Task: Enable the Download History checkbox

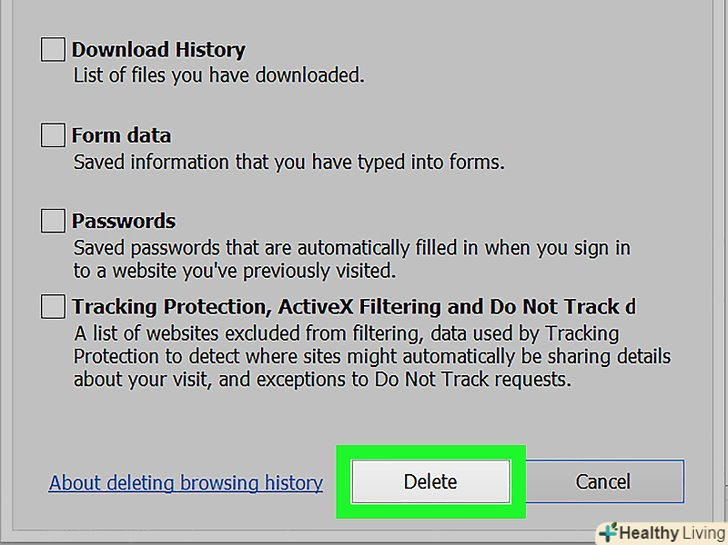Action: 53,49
